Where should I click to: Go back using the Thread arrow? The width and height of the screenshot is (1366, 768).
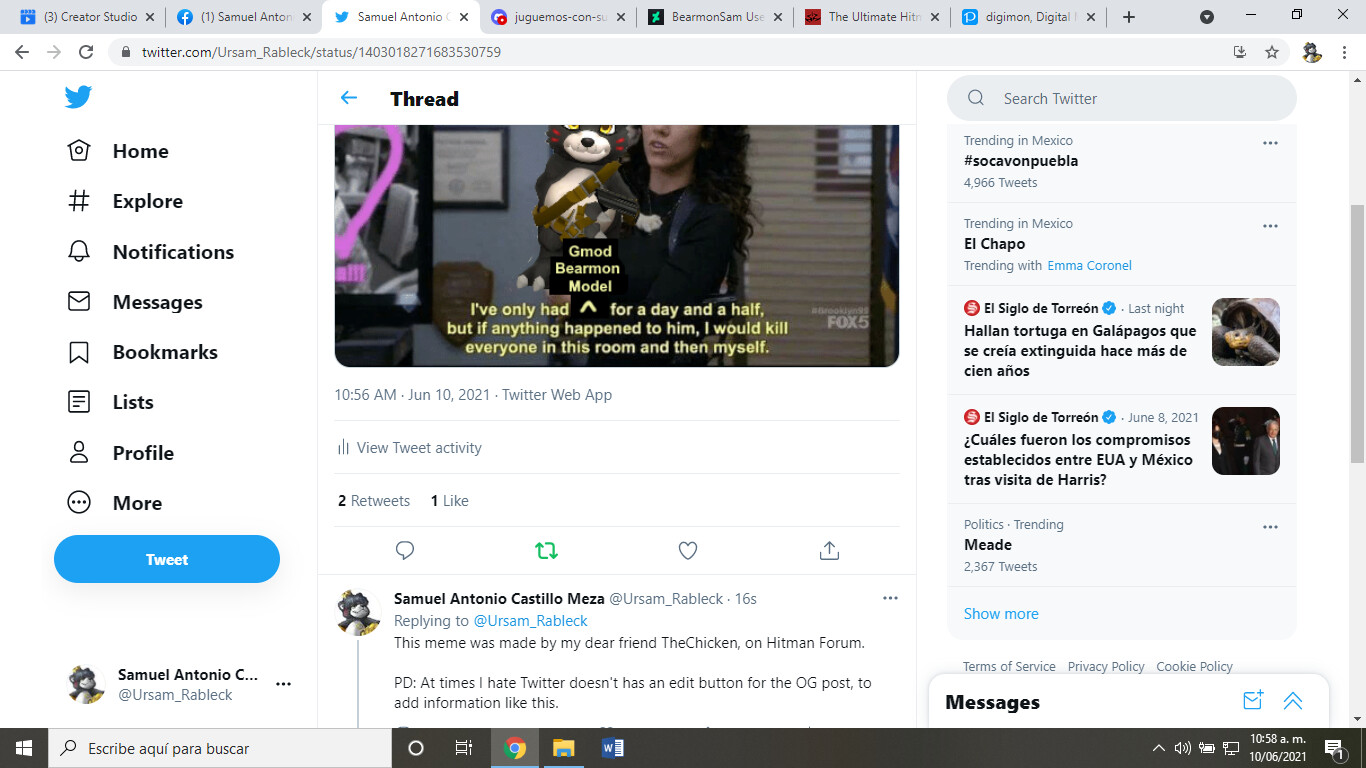[x=349, y=98]
